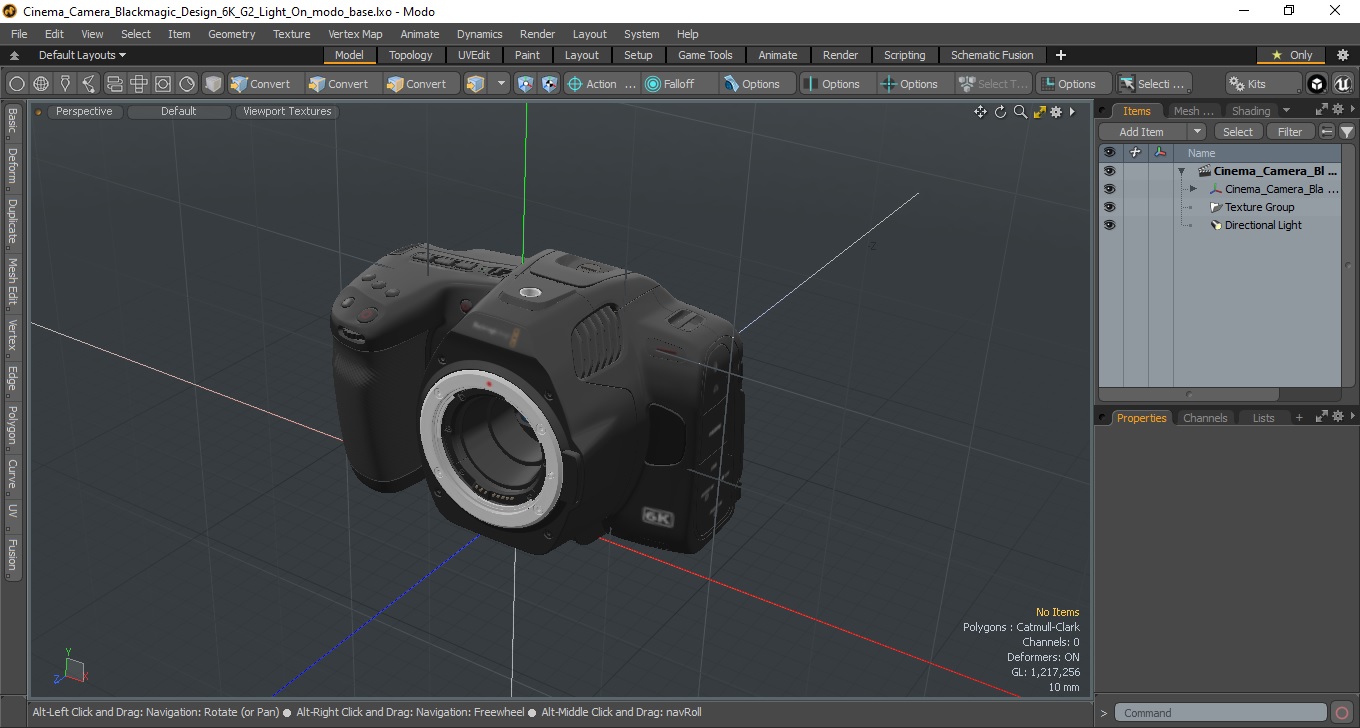The width and height of the screenshot is (1360, 728).
Task: Click the sphere primitive icon in toolbar
Action: [x=16, y=84]
